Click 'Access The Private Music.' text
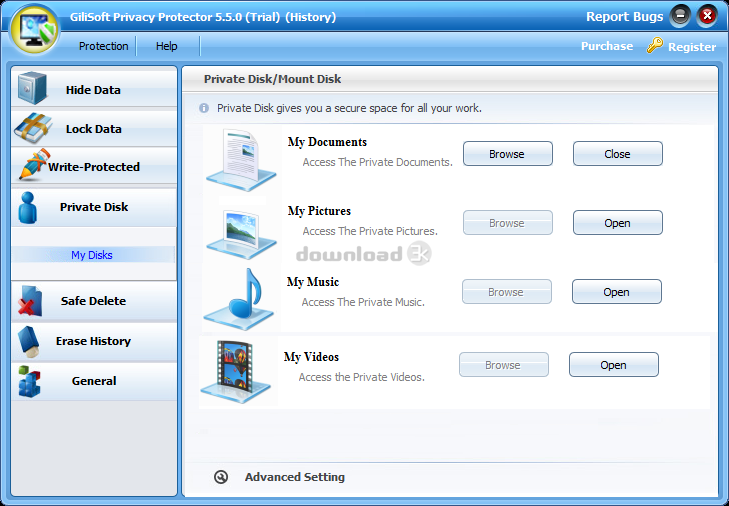Screen dimensions: 729x506 (x=363, y=302)
